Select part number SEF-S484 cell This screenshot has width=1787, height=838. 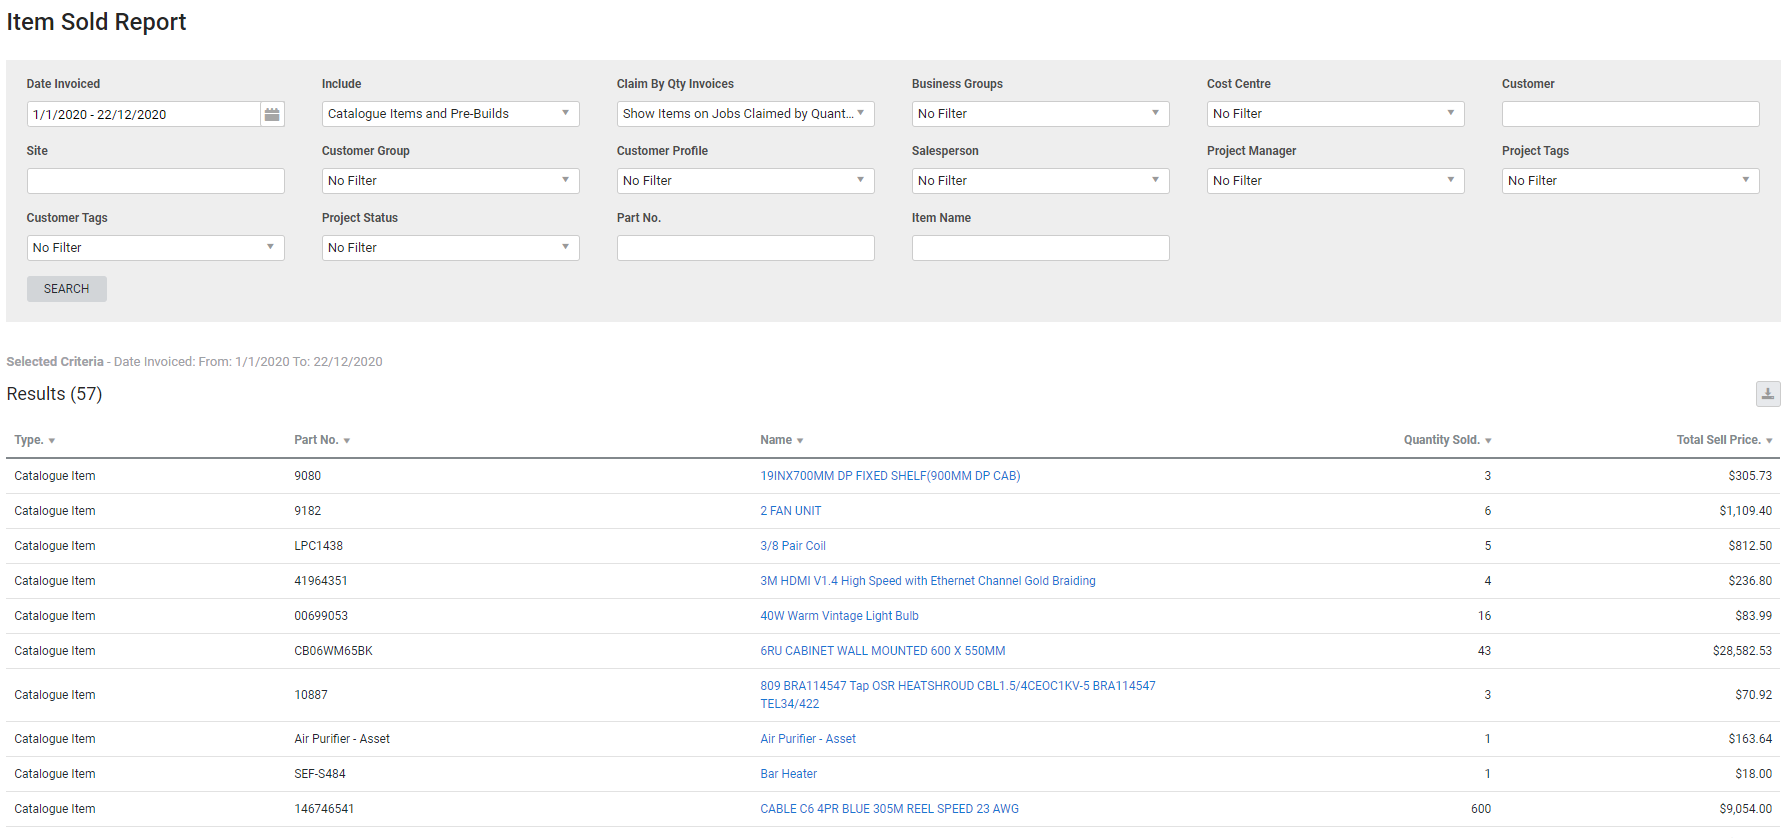320,774
